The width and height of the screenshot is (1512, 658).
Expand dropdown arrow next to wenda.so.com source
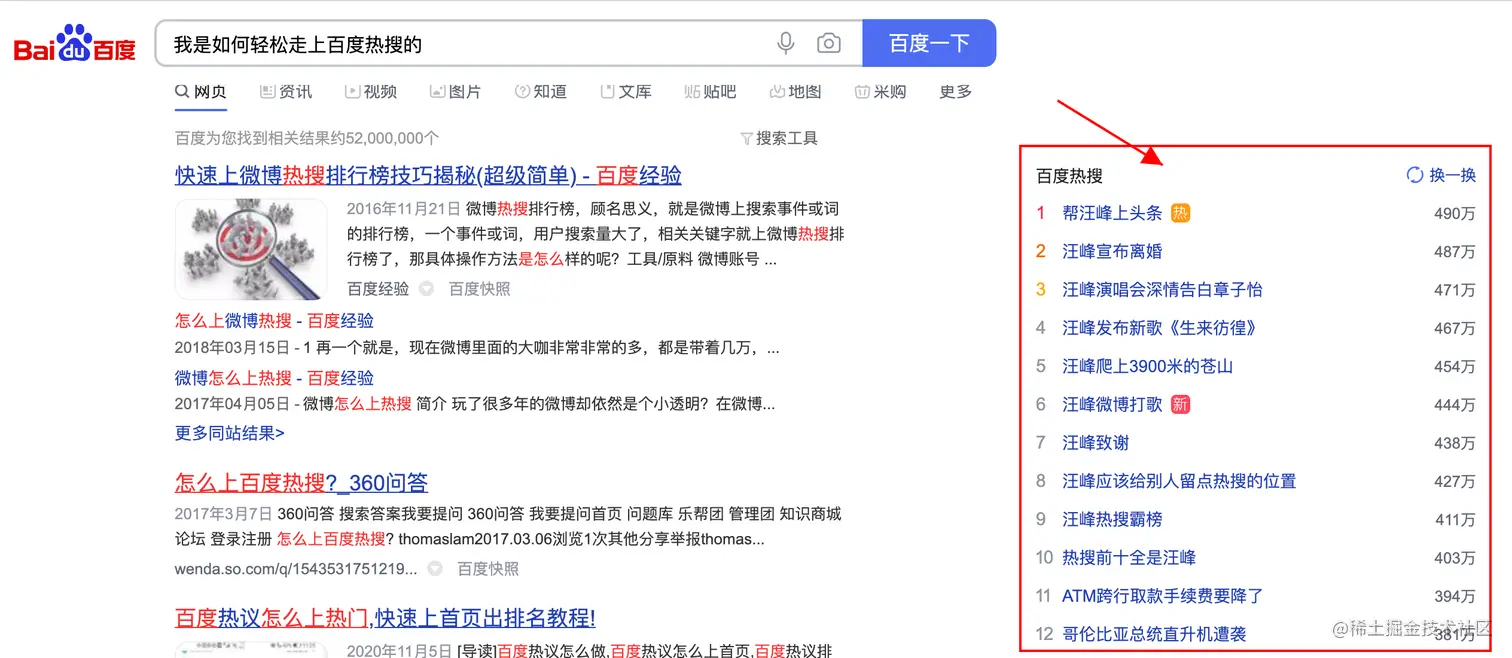tap(435, 569)
